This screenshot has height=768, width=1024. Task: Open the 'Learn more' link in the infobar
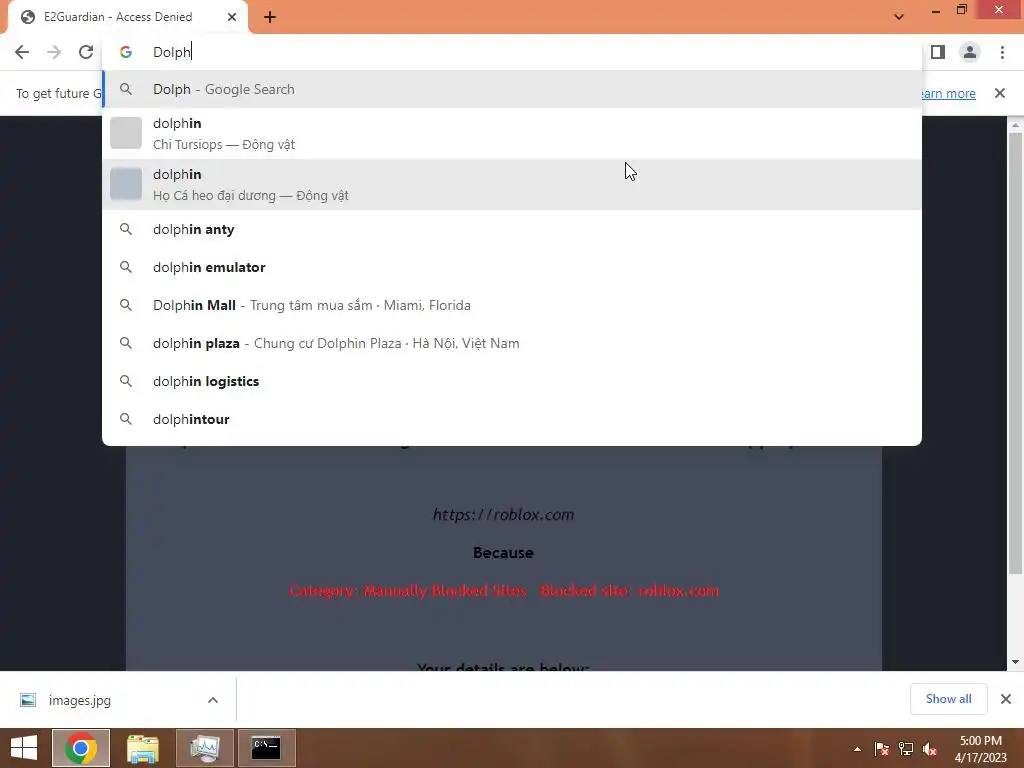949,93
